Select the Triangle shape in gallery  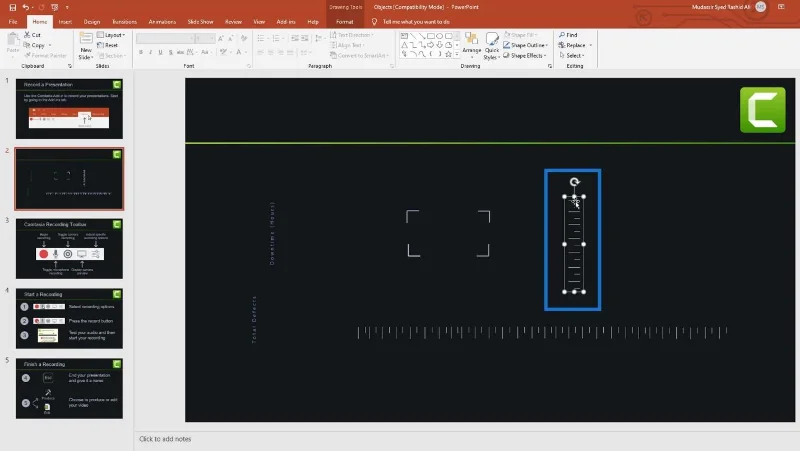(x=404, y=45)
